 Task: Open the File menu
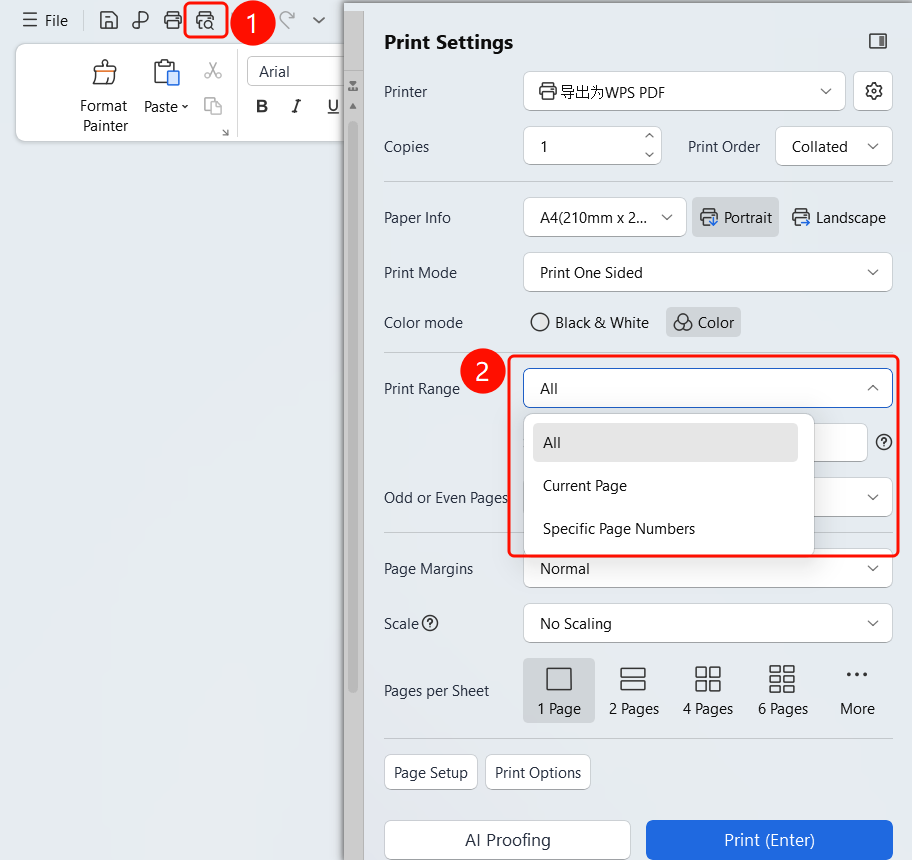coord(45,20)
